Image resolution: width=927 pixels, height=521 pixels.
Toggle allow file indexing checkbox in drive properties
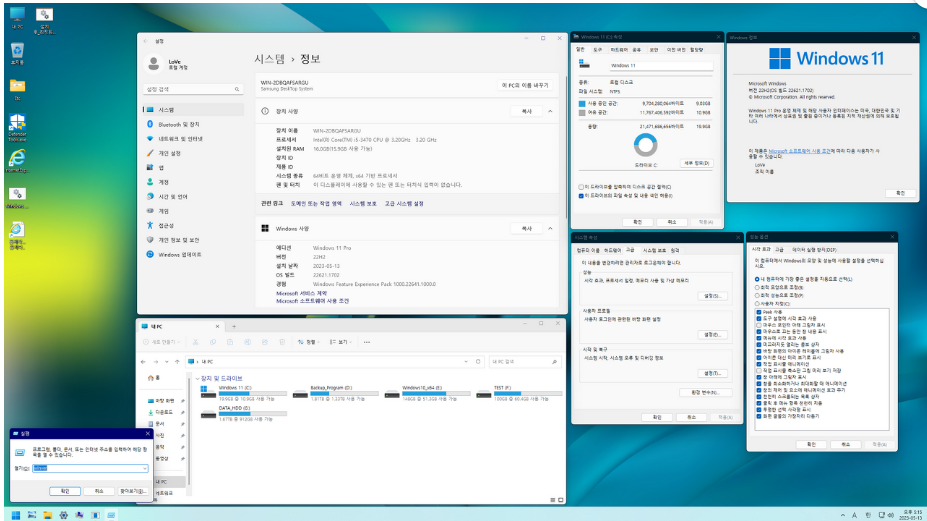click(x=581, y=196)
